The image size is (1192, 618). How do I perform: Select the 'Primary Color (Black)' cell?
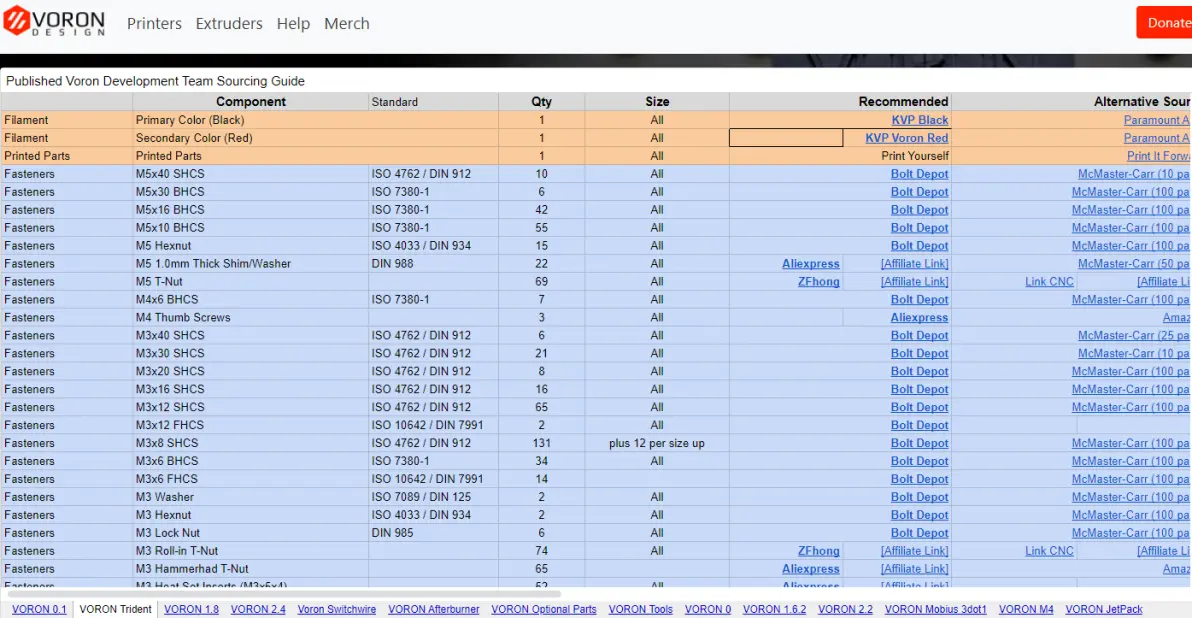click(x=251, y=120)
